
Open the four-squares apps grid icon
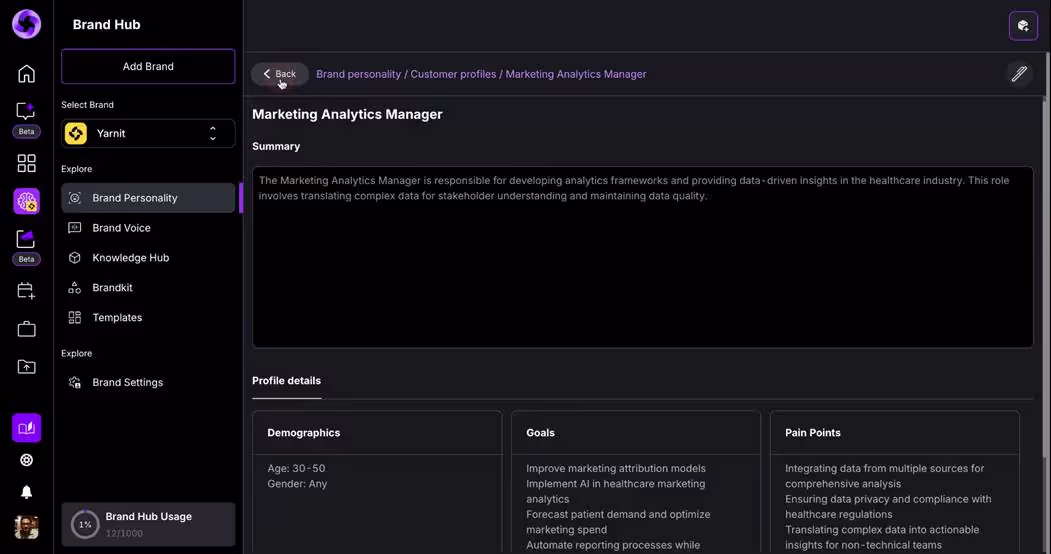[26, 163]
